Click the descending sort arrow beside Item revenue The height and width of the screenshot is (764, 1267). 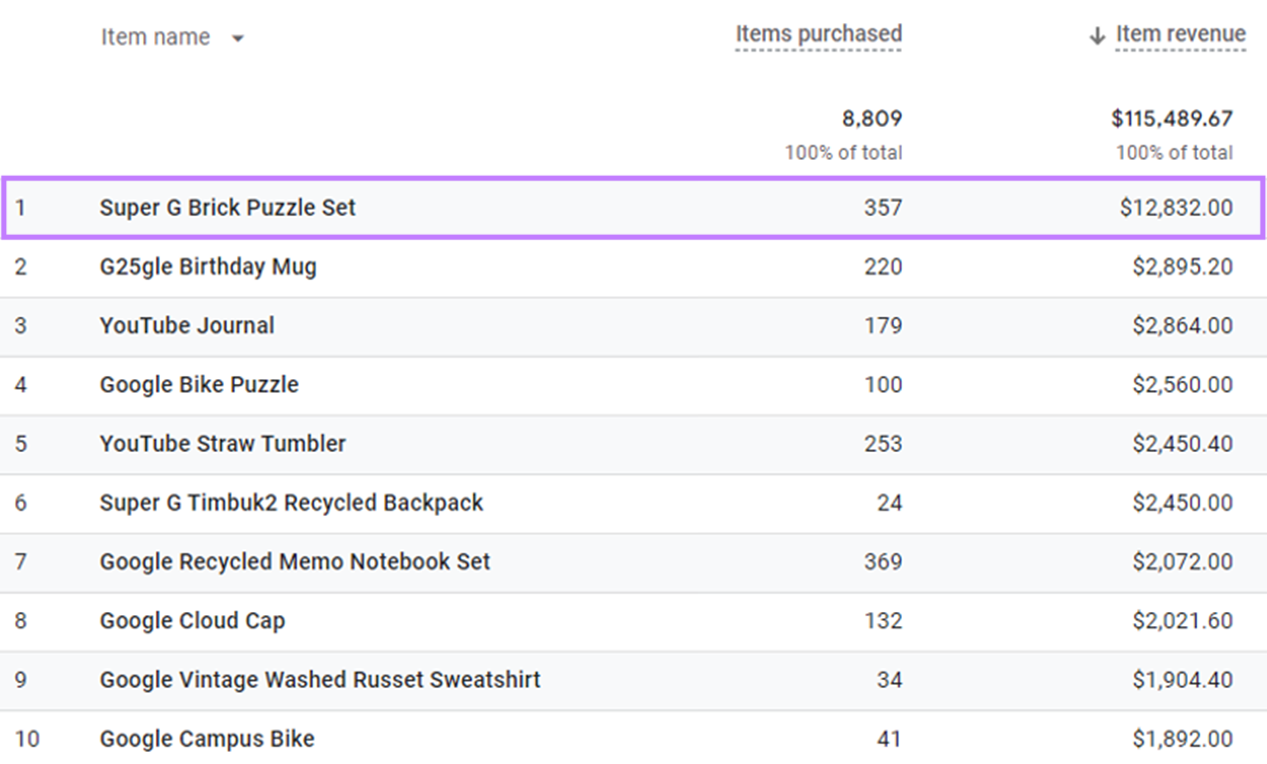pyautogui.click(x=1095, y=33)
